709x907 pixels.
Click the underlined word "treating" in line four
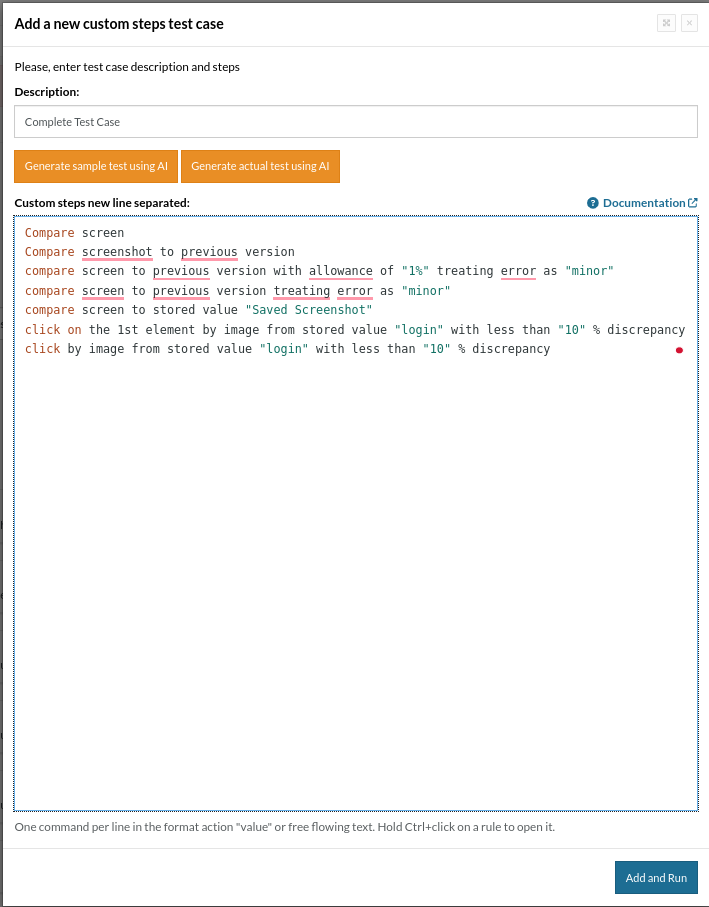point(301,291)
